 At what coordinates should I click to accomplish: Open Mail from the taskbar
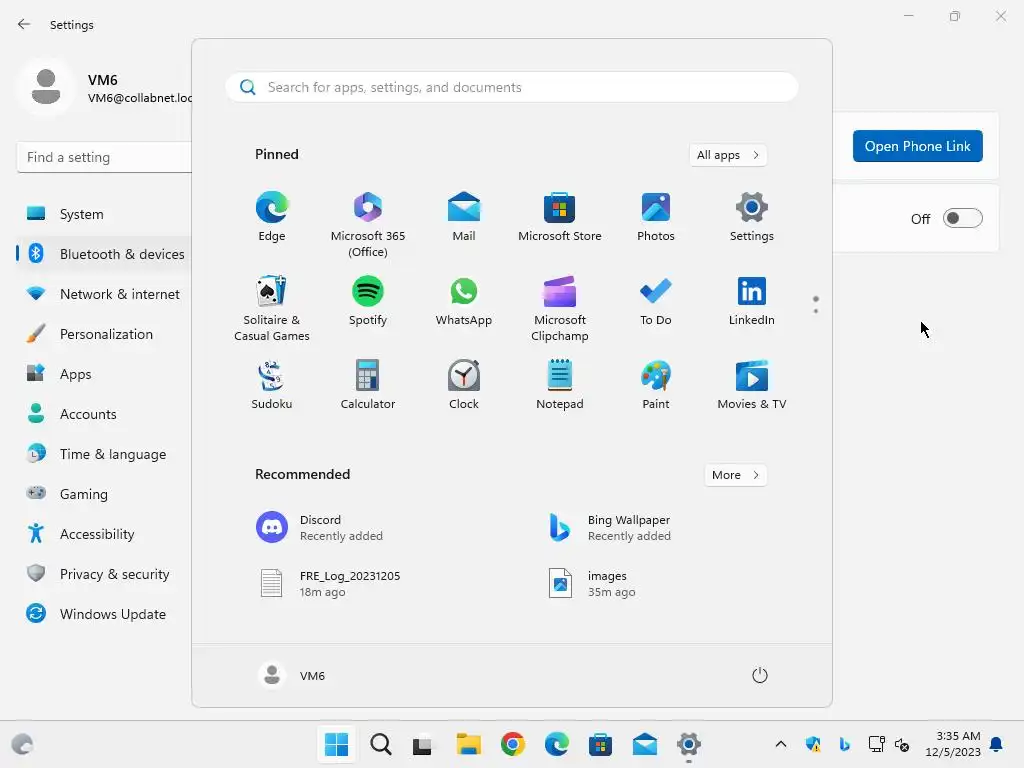click(645, 744)
